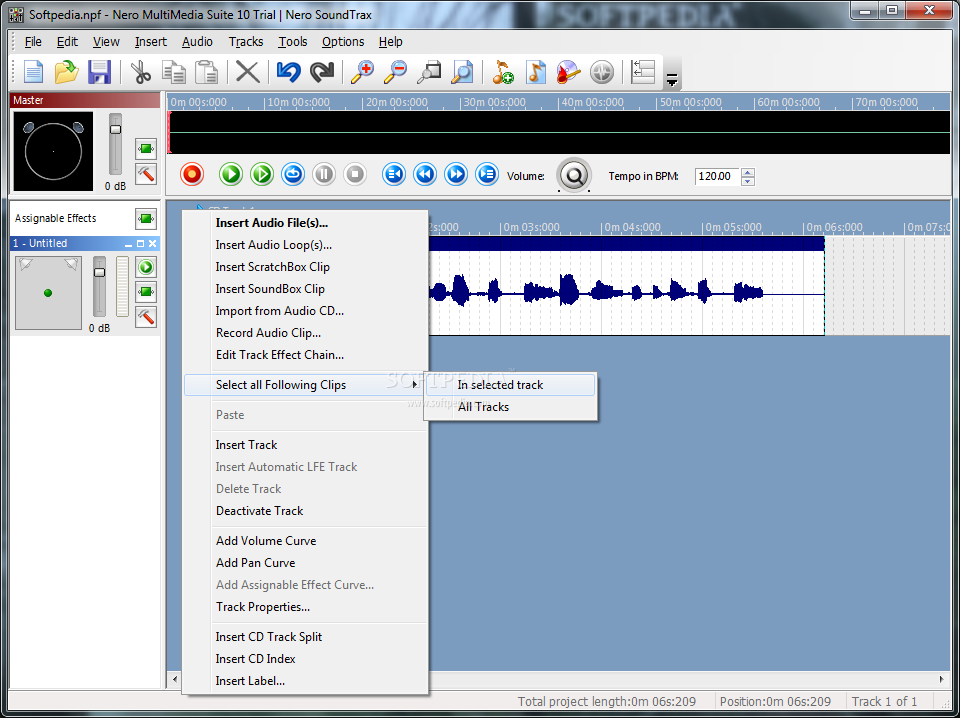Copy selection with the toolbar copy icon
The height and width of the screenshot is (718, 960).
coord(174,72)
